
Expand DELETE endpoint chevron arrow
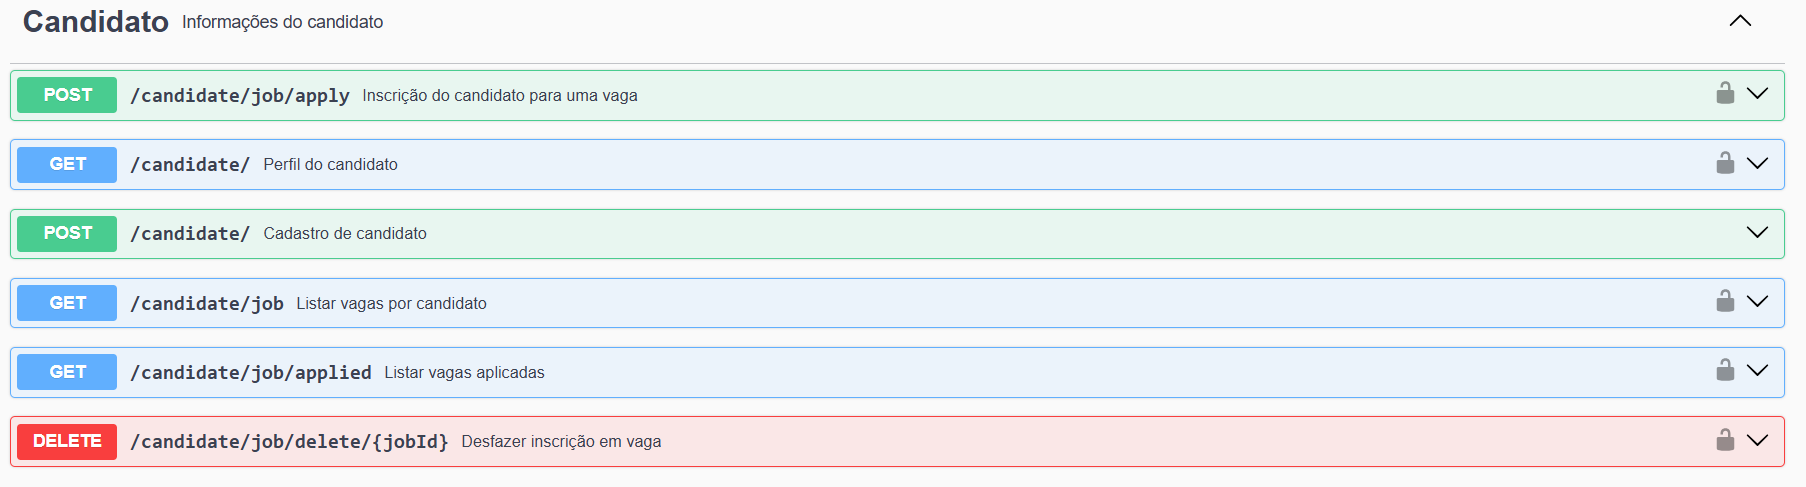pos(1757,440)
